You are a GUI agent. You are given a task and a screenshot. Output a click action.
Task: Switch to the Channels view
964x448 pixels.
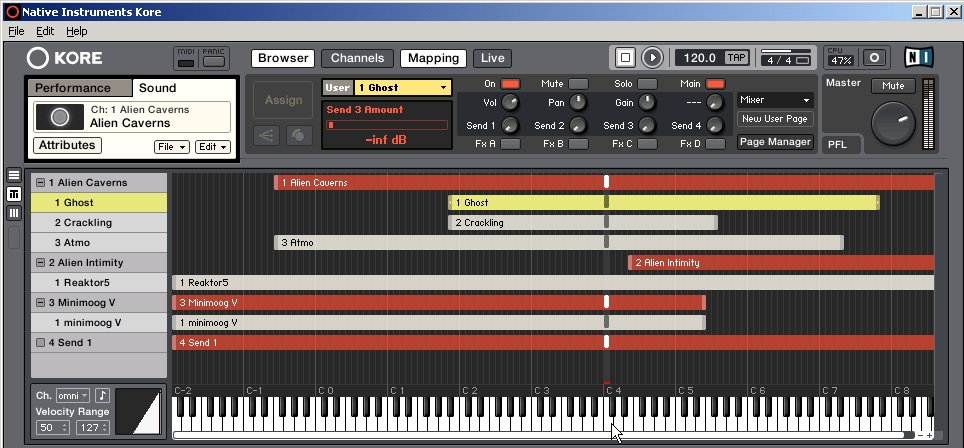(357, 58)
